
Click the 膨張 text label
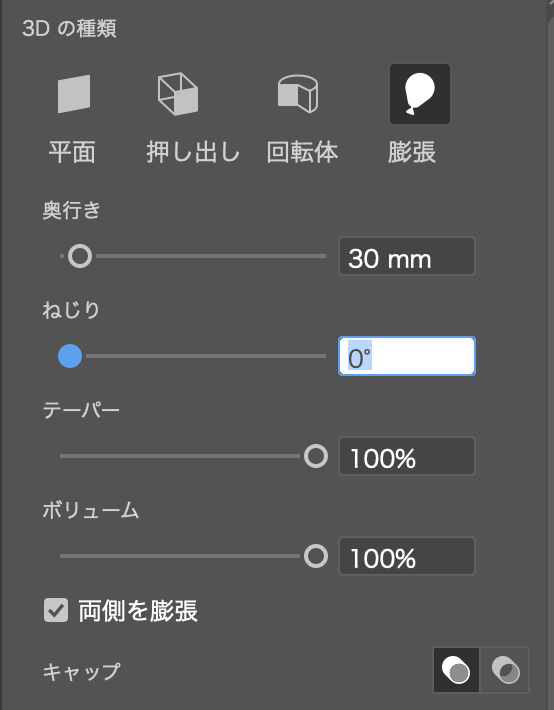(412, 152)
